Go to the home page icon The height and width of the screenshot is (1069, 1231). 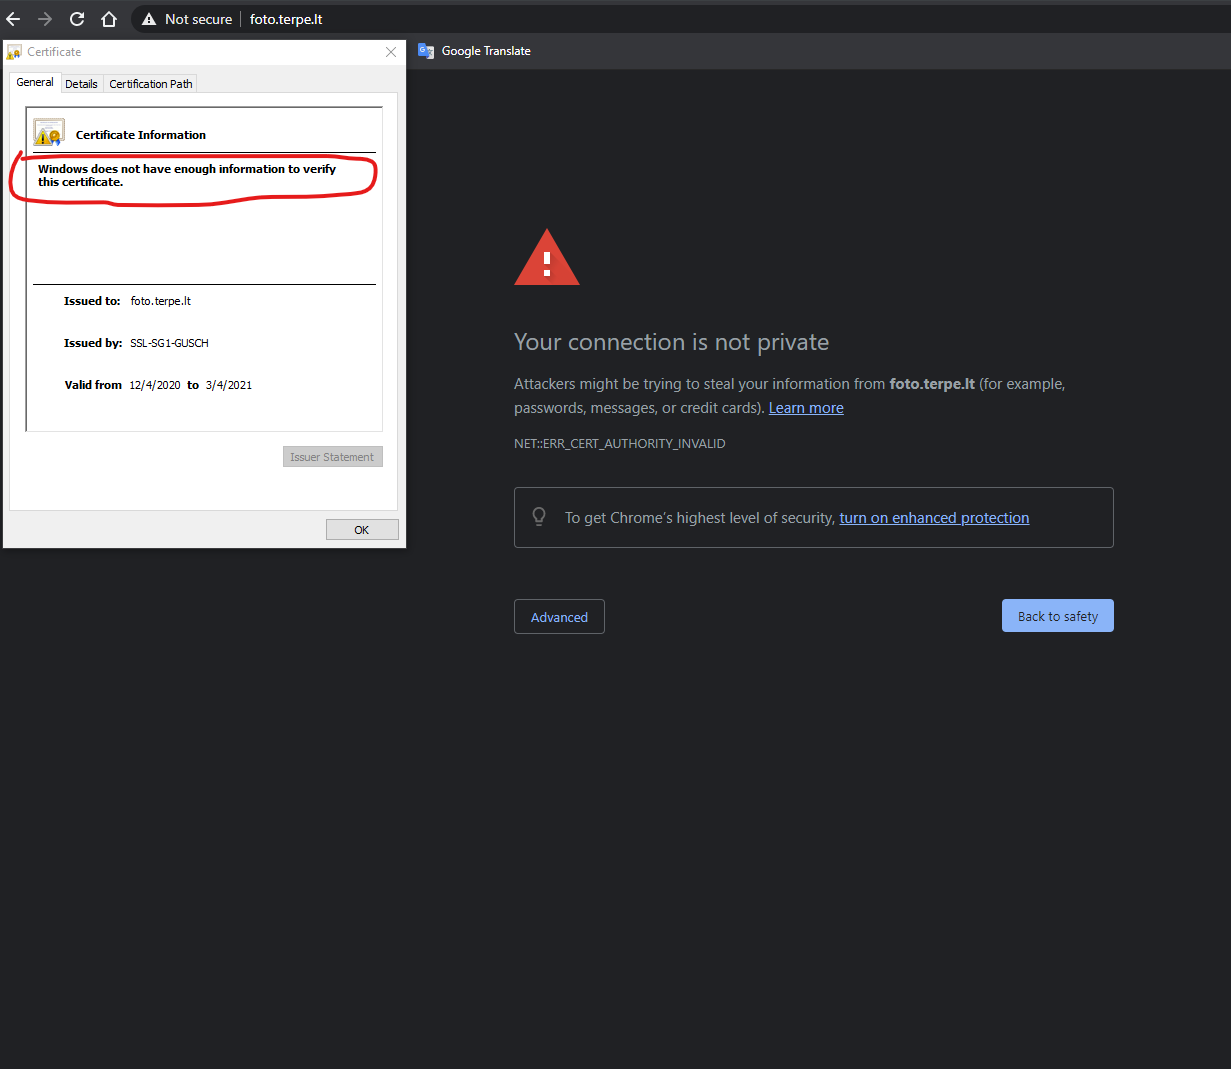(109, 19)
